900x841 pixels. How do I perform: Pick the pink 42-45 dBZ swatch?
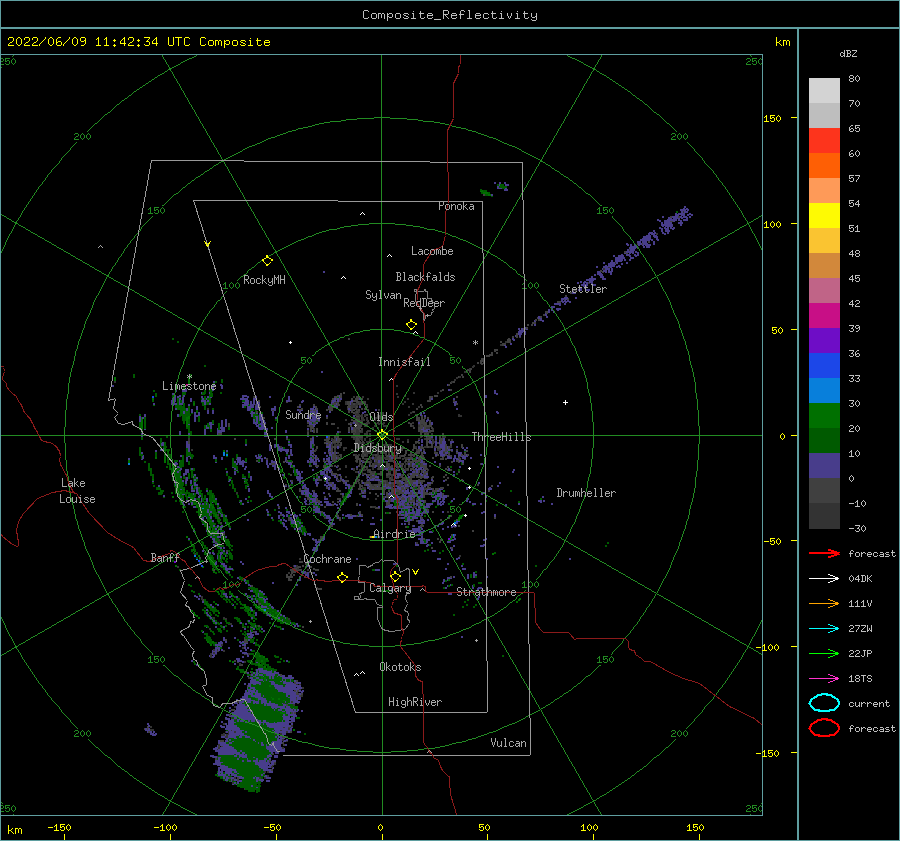click(x=824, y=290)
